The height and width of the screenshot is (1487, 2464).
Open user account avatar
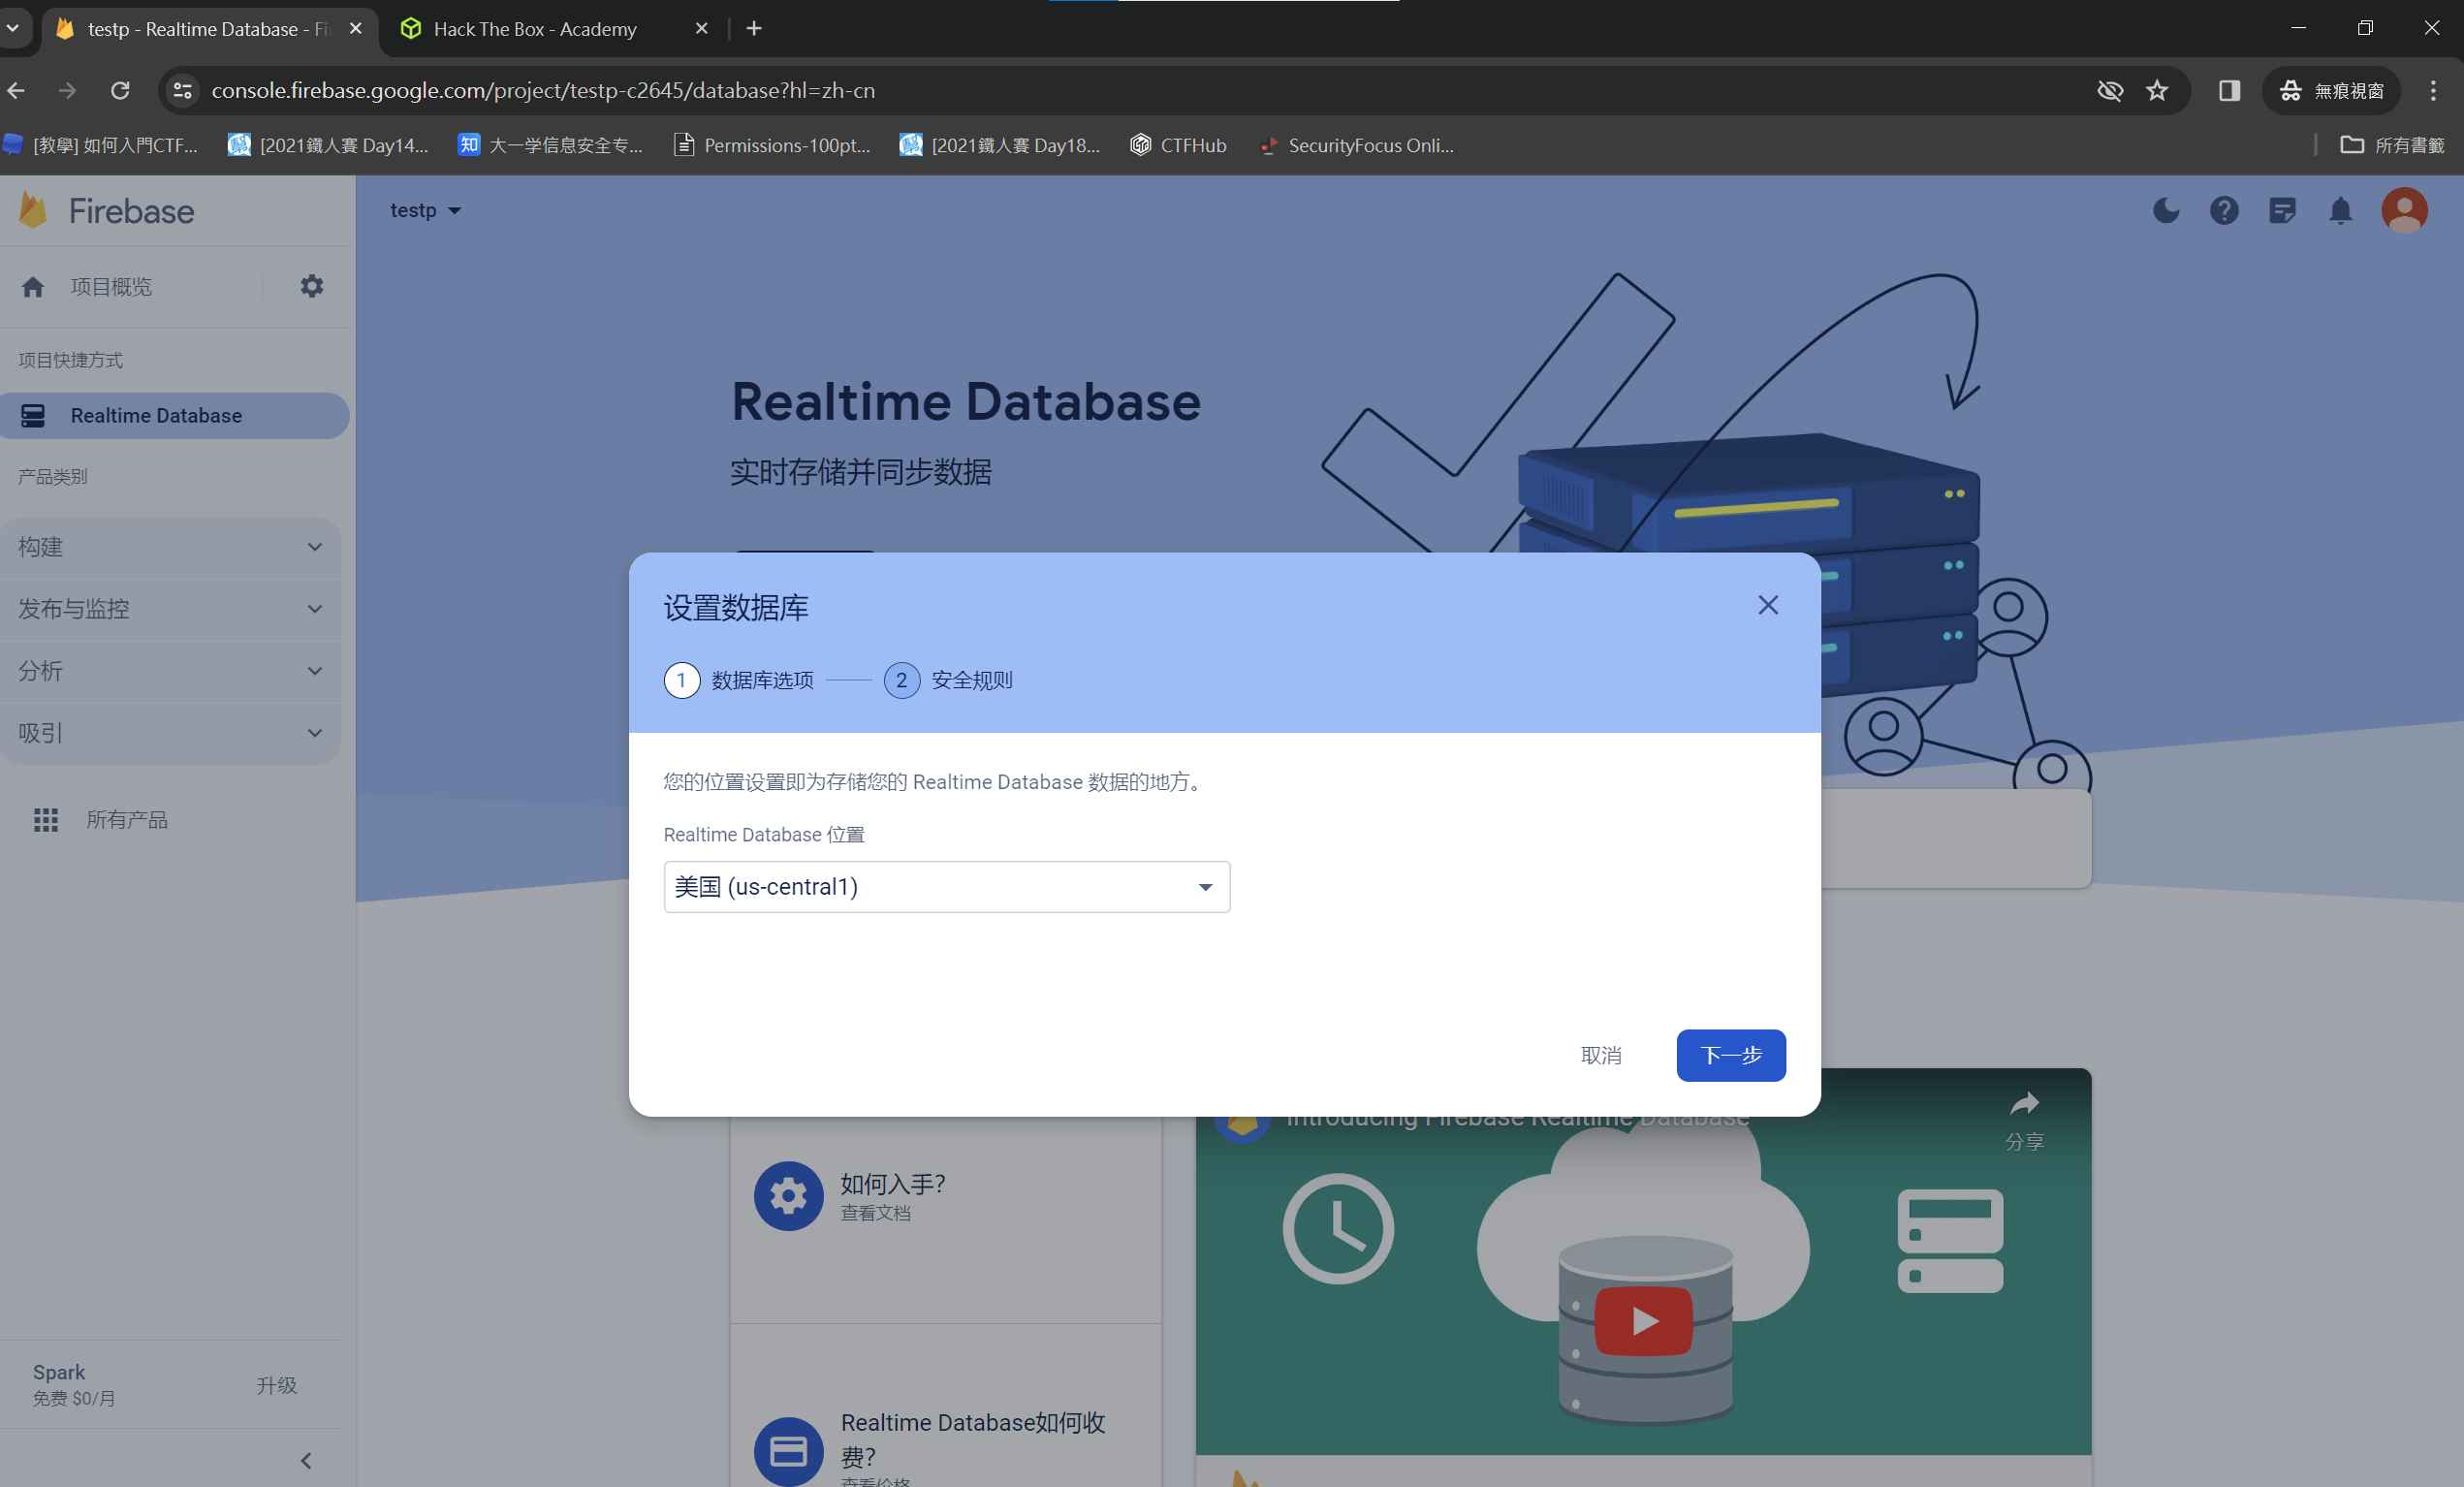tap(2404, 210)
